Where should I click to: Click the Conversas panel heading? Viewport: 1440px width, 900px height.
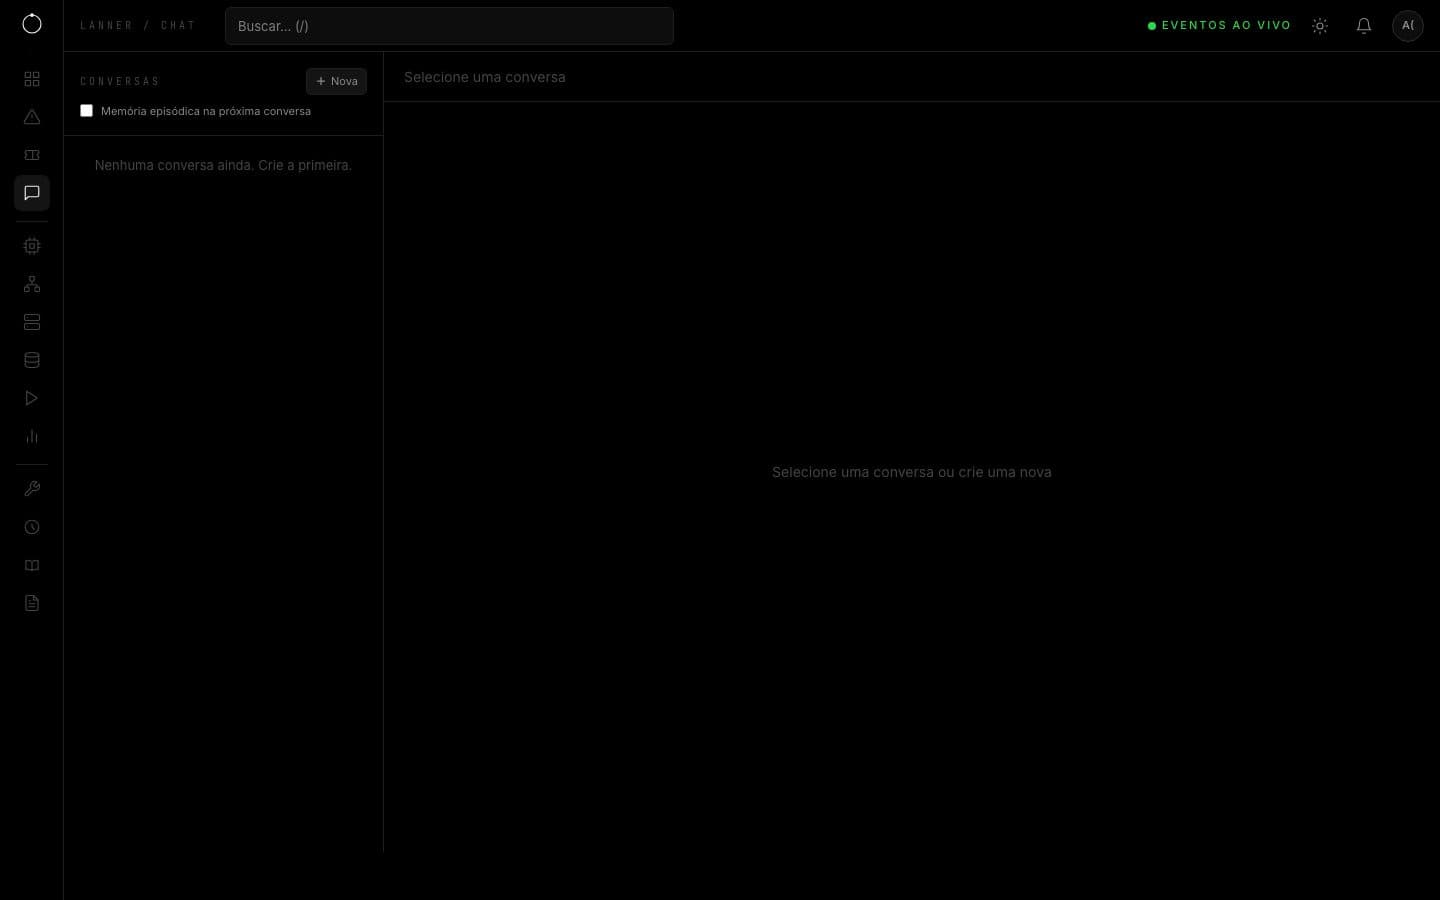pyautogui.click(x=120, y=81)
